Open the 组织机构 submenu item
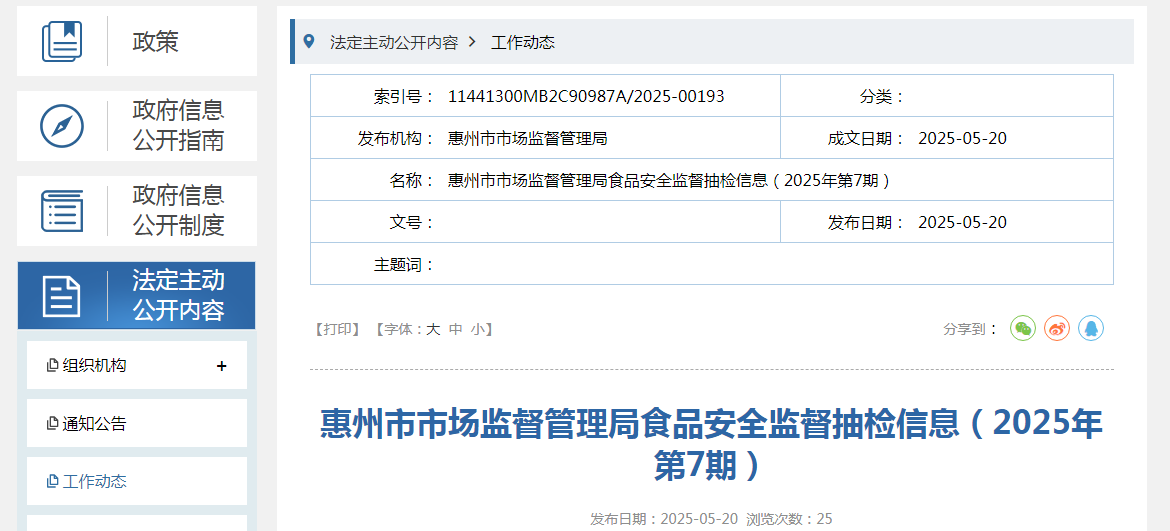 [137, 365]
